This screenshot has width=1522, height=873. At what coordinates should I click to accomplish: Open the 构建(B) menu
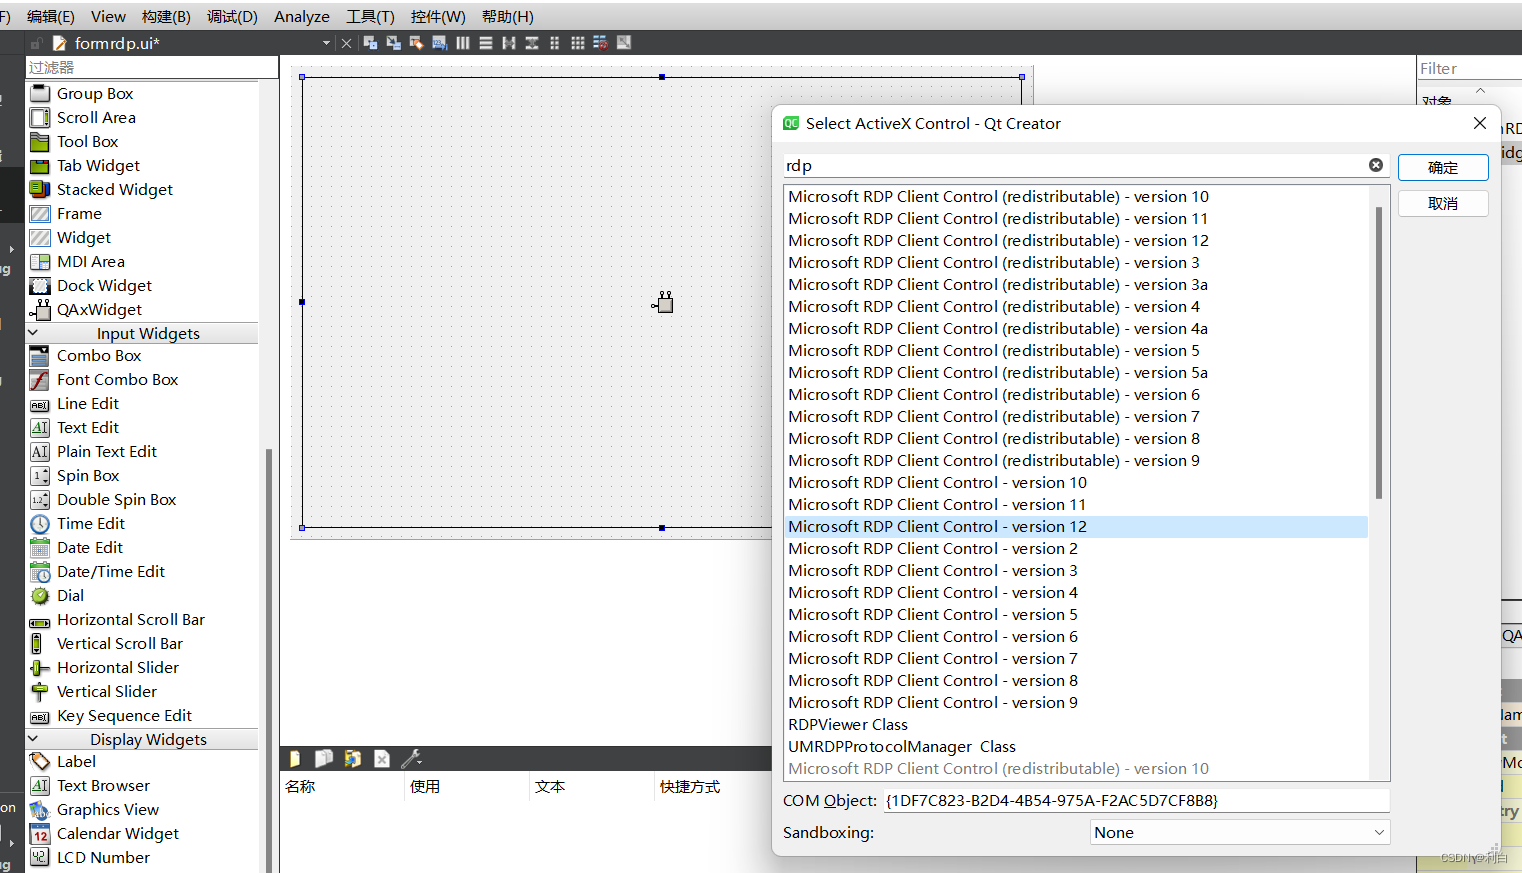[166, 17]
